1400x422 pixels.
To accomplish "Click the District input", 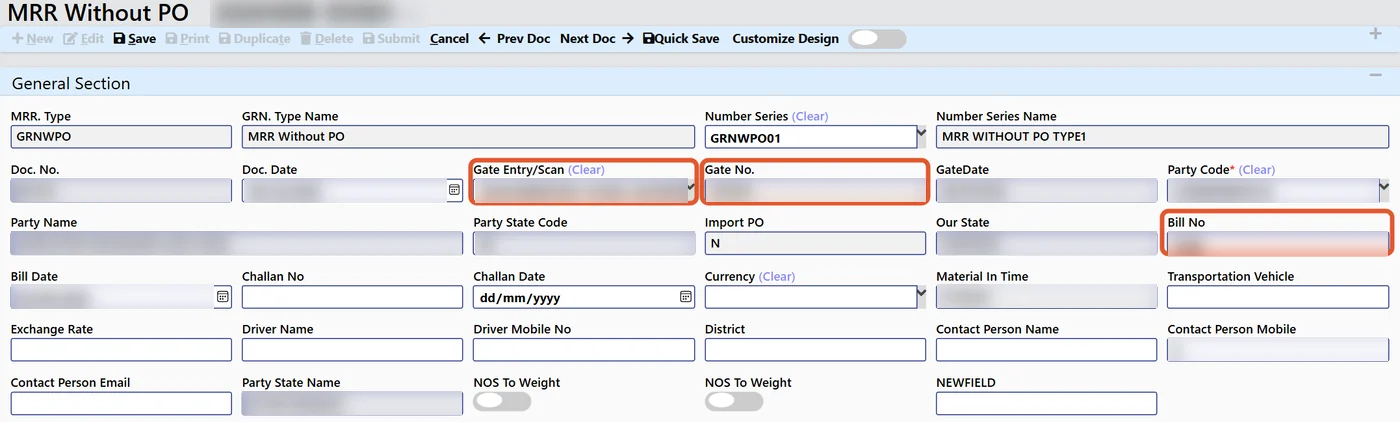I will pyautogui.click(x=815, y=350).
